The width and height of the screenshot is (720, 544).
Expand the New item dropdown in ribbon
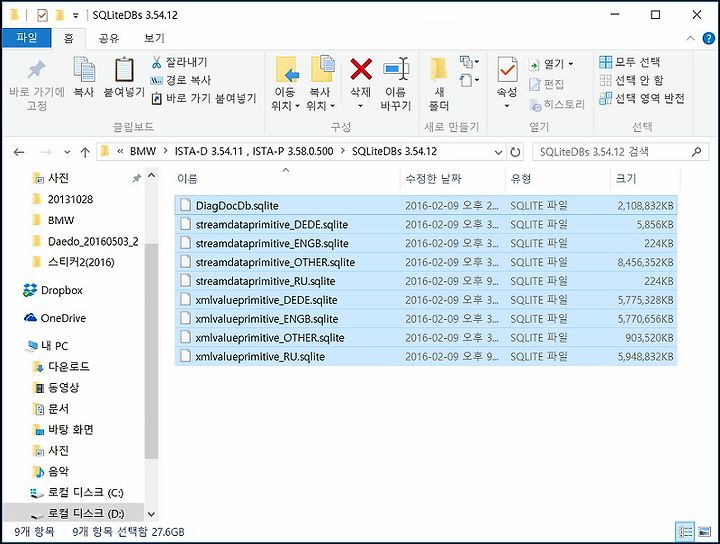click(469, 61)
